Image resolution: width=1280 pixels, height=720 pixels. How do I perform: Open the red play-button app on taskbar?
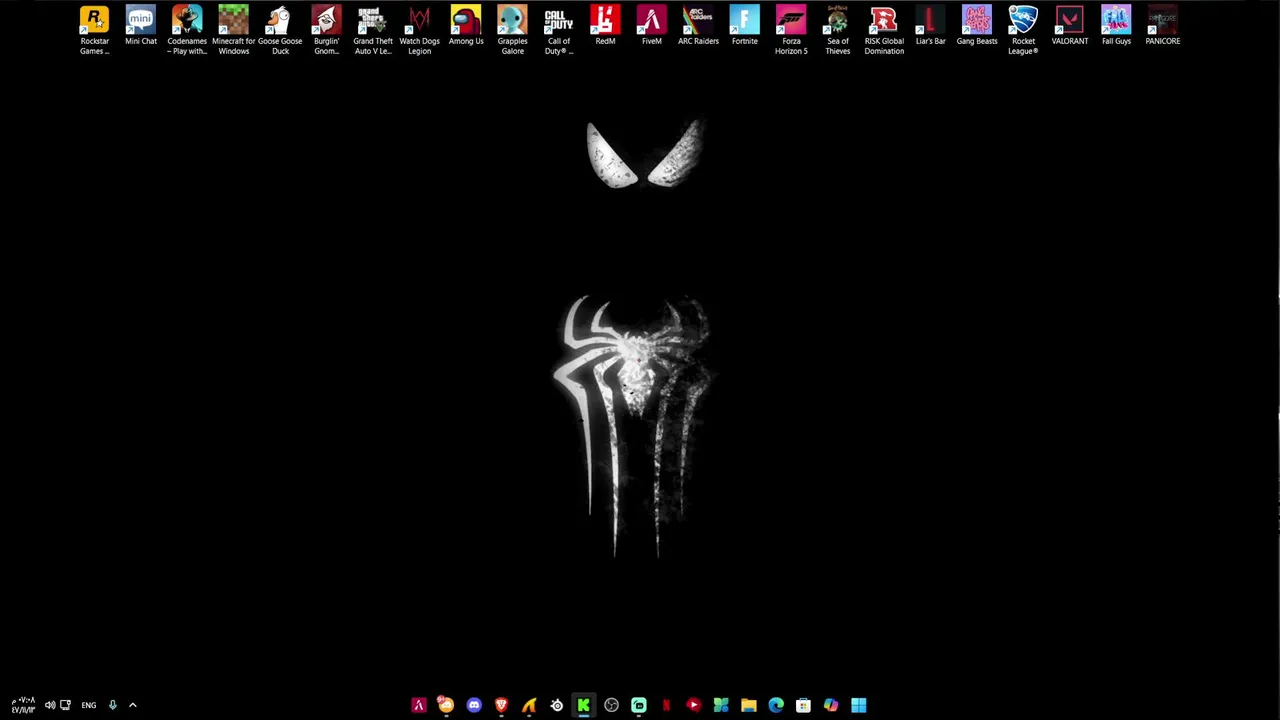tap(693, 705)
